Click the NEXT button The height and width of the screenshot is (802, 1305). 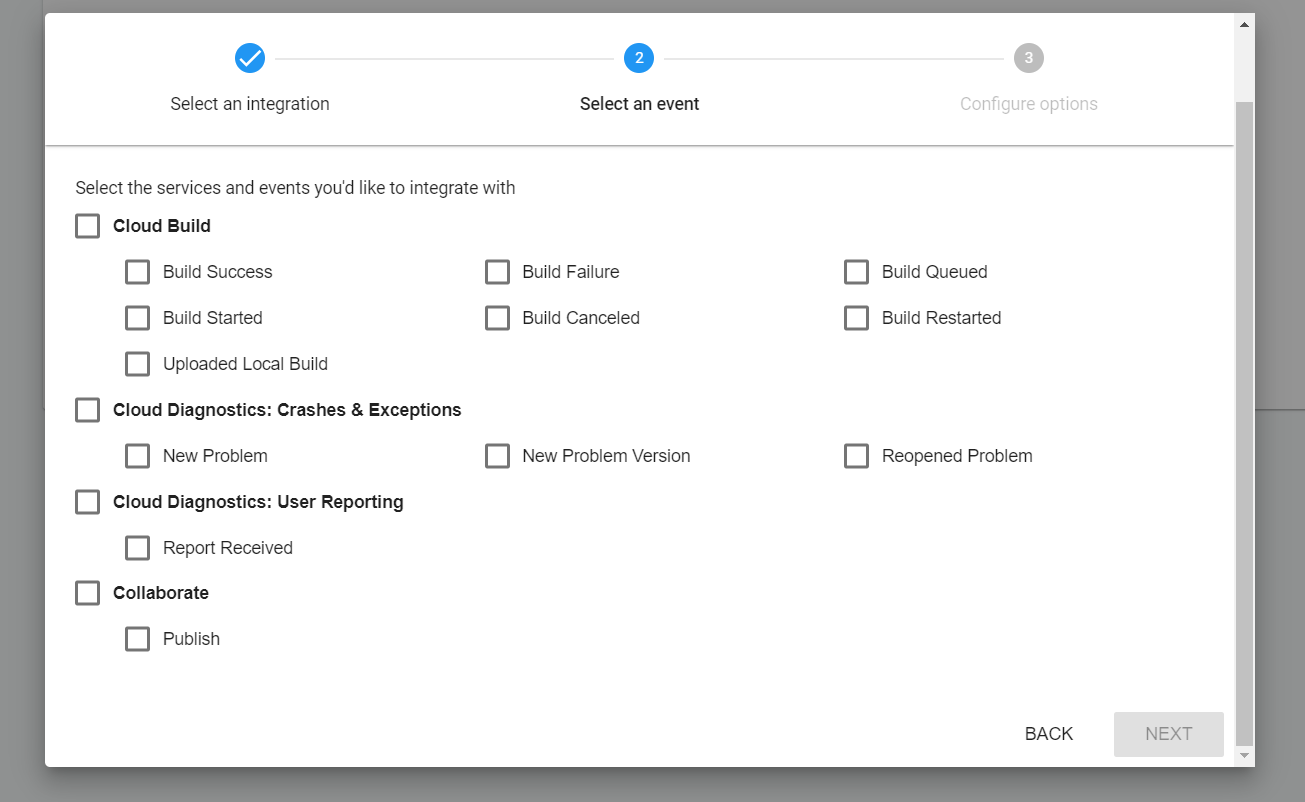[1168, 734]
